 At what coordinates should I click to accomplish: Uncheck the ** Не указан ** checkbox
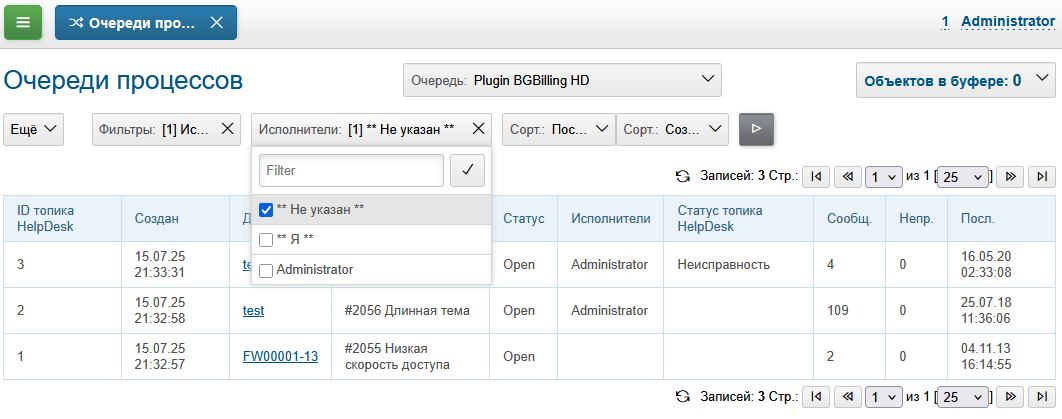pyautogui.click(x=266, y=210)
